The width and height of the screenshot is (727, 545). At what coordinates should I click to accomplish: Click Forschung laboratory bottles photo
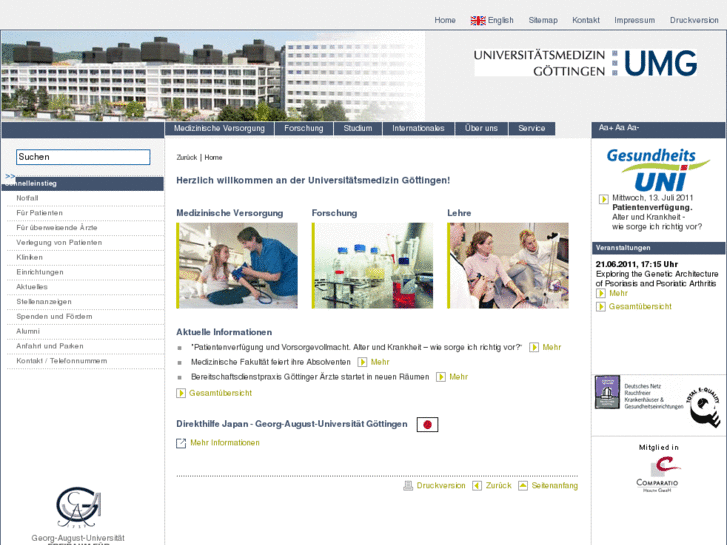point(372,266)
